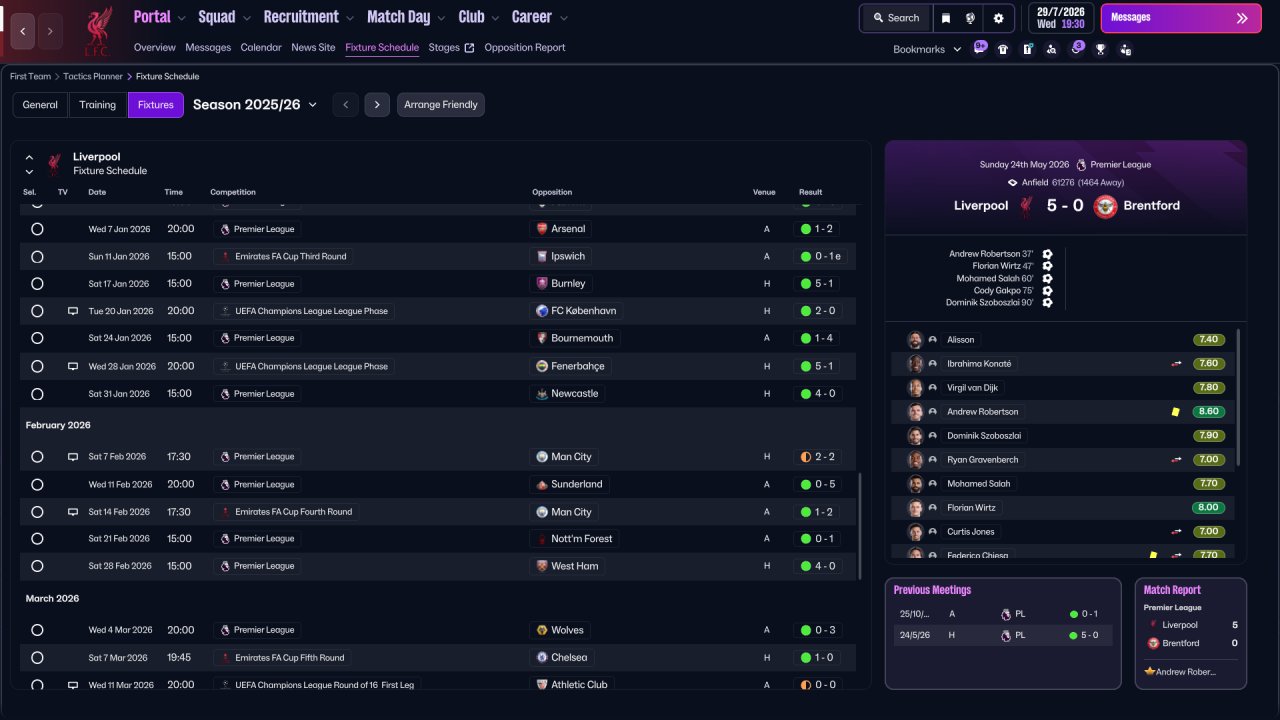Open the Portal dropdown menu
The width and height of the screenshot is (1280, 720).
(x=160, y=17)
